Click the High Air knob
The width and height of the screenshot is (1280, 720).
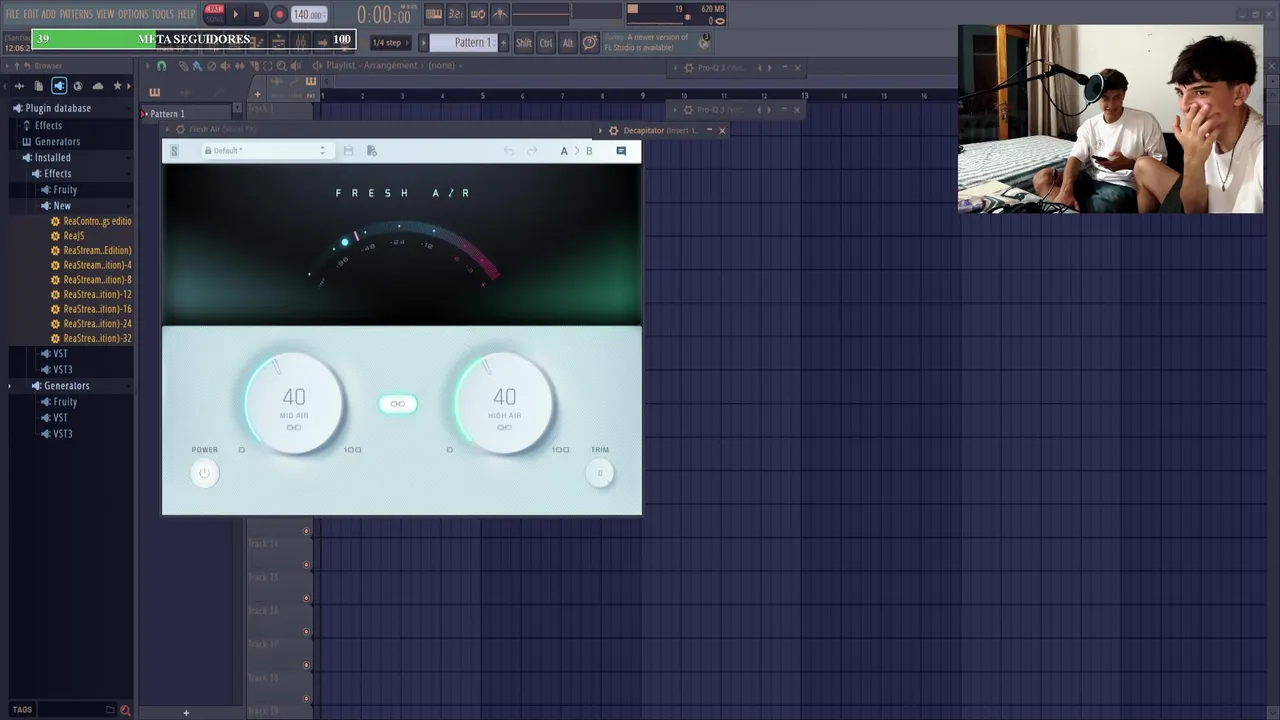point(504,404)
